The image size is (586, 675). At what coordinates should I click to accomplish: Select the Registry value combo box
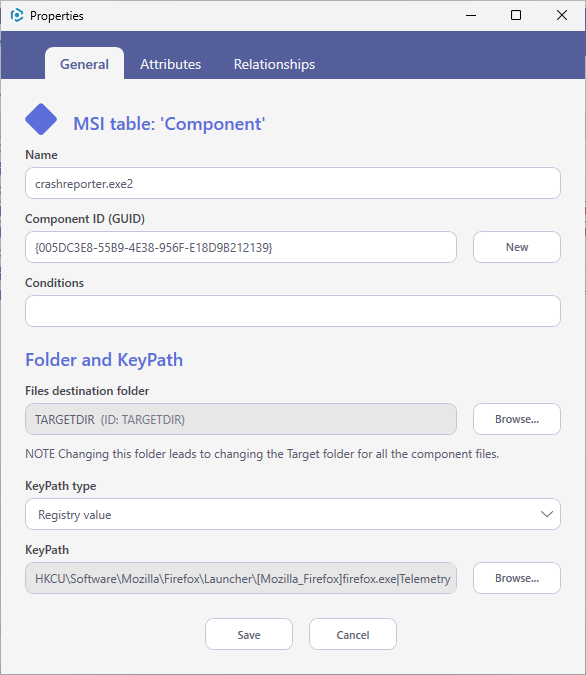293,514
